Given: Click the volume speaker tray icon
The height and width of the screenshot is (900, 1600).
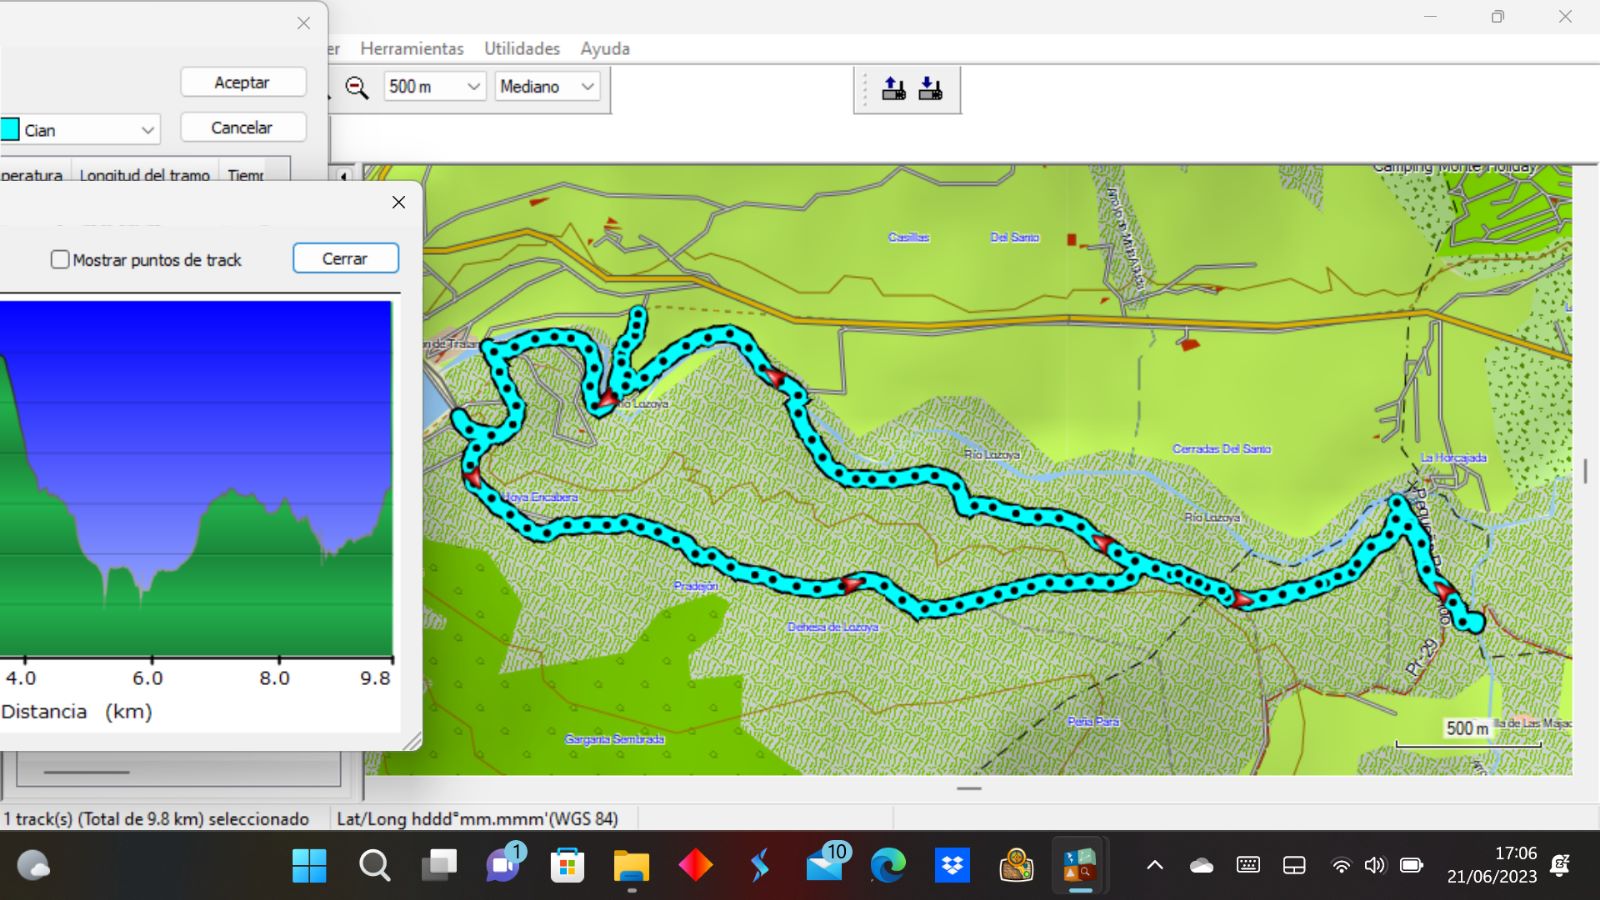Looking at the screenshot, I should click(x=1376, y=865).
